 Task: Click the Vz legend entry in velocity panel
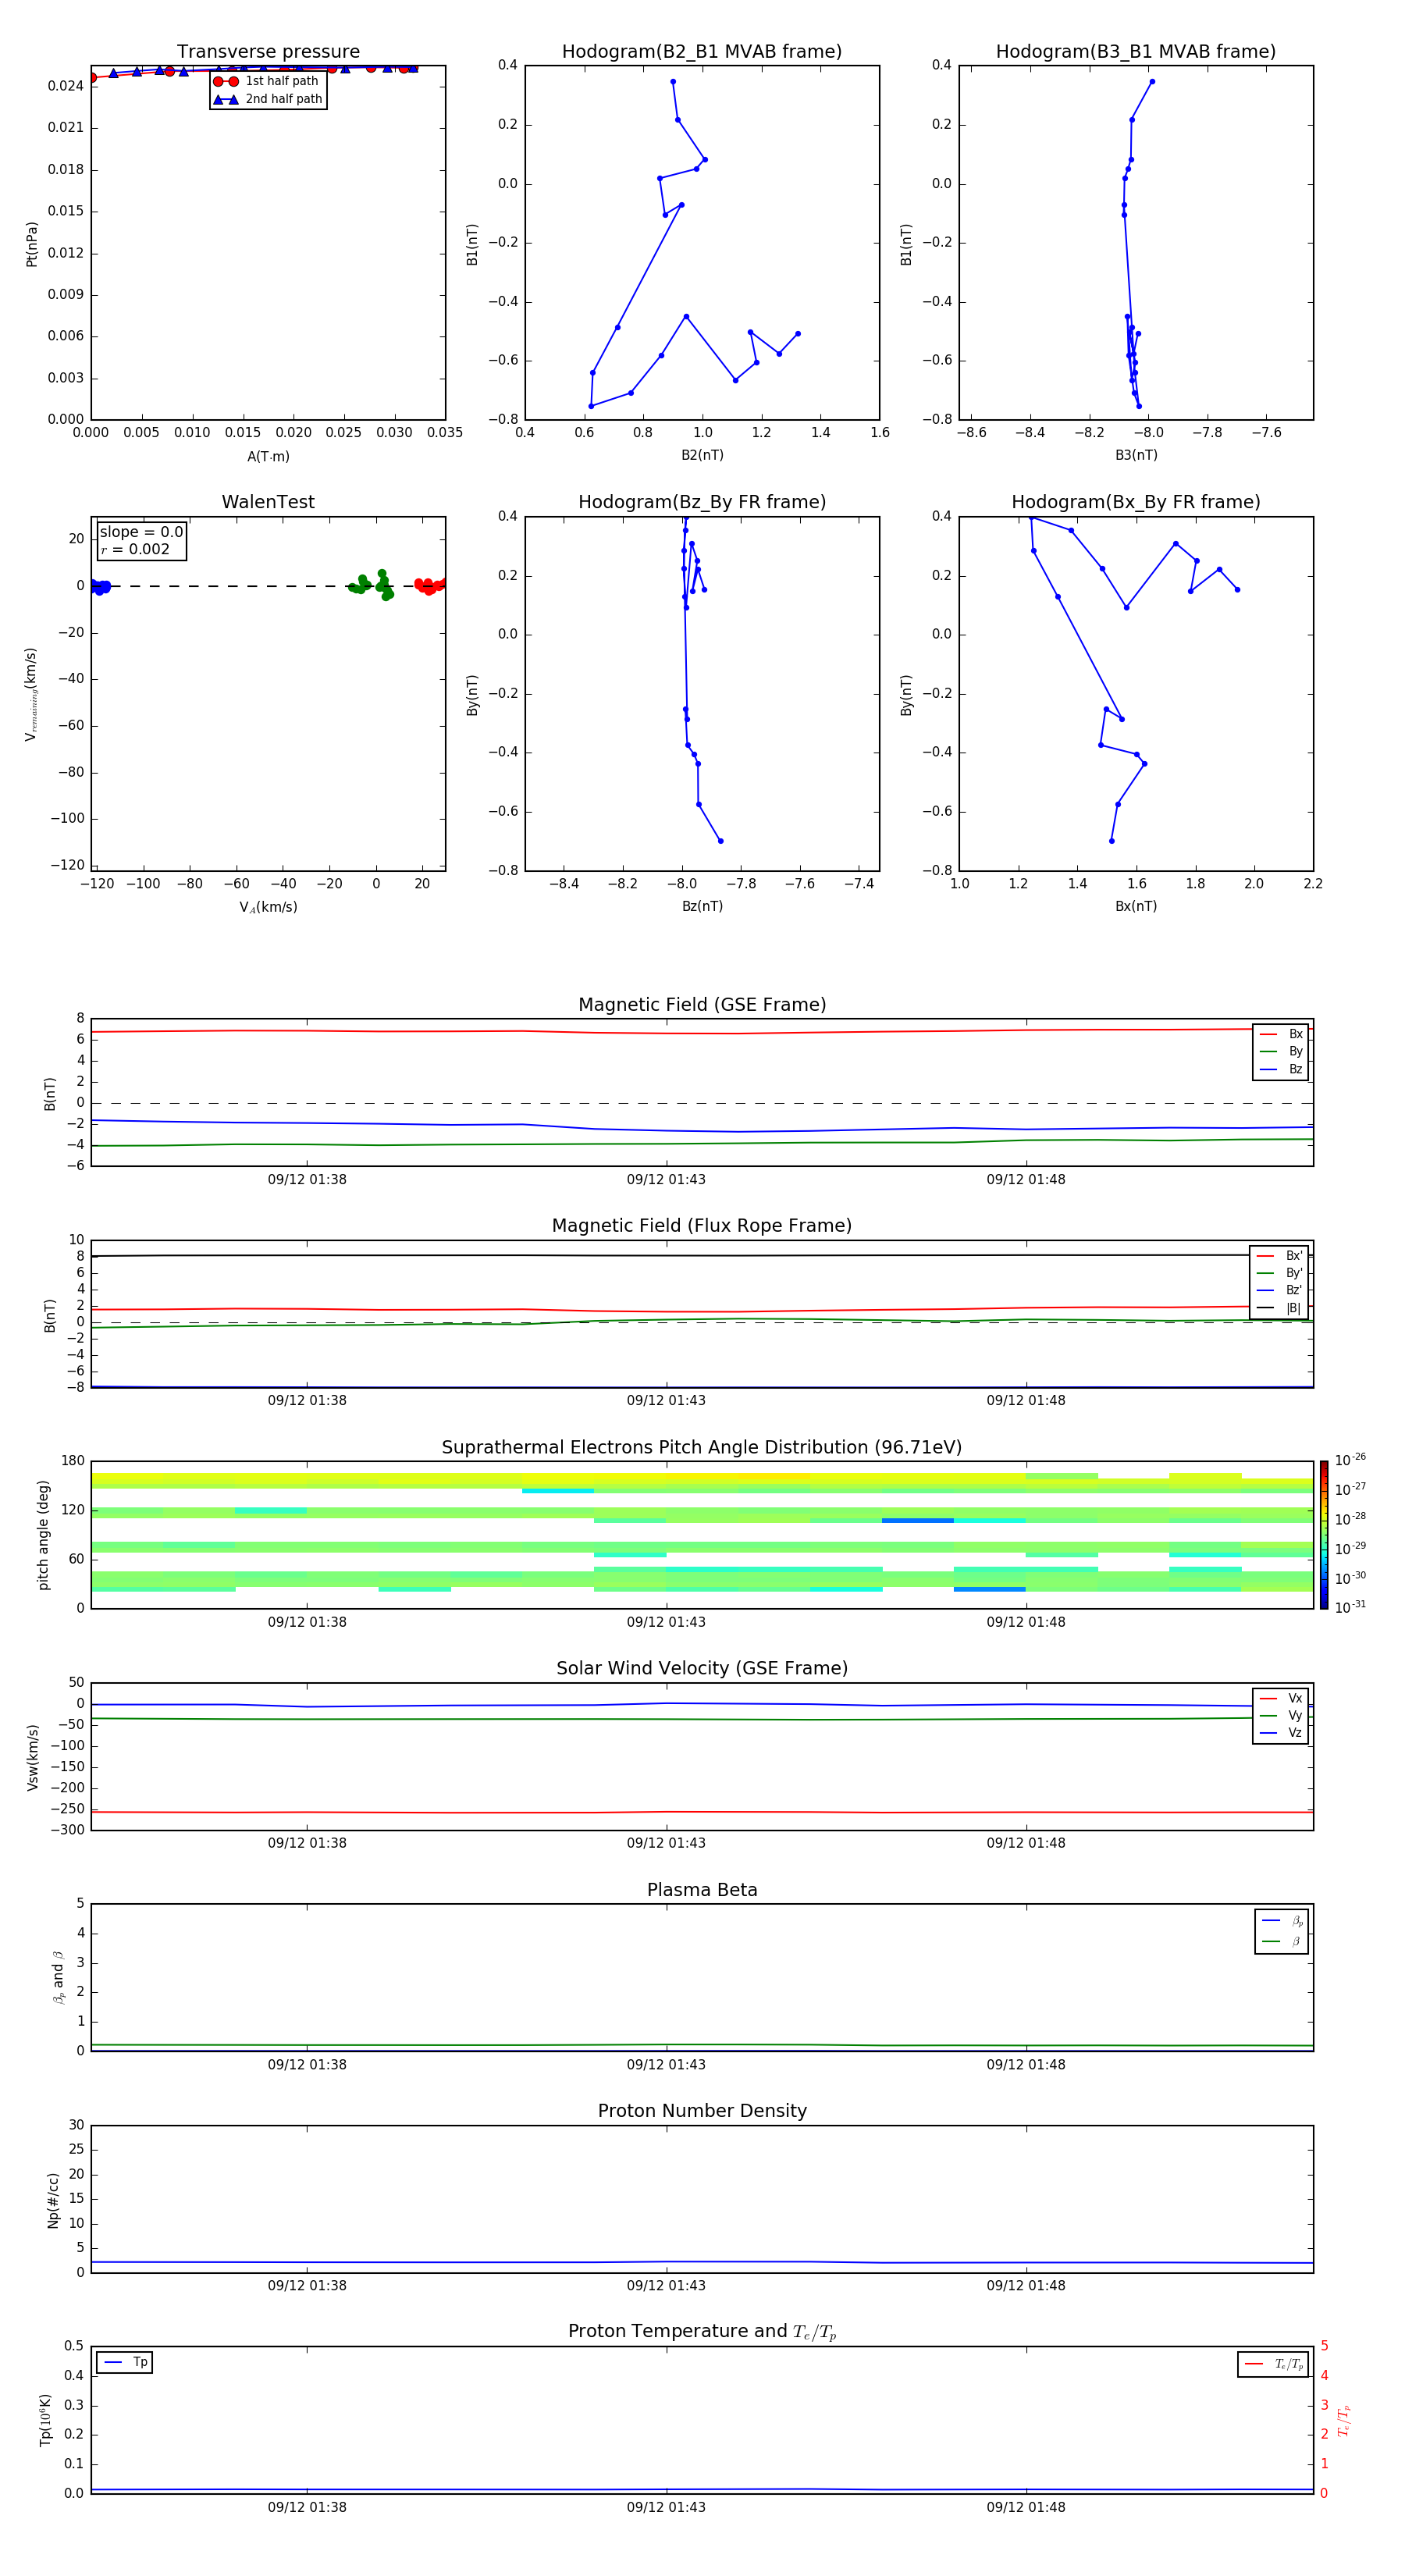point(1281,1733)
